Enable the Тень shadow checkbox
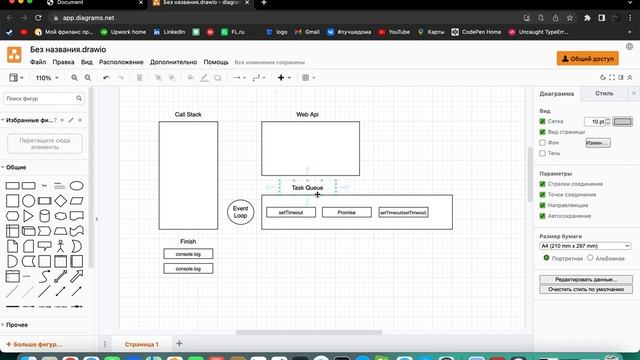Viewport: 640px width, 360px height. [x=542, y=153]
